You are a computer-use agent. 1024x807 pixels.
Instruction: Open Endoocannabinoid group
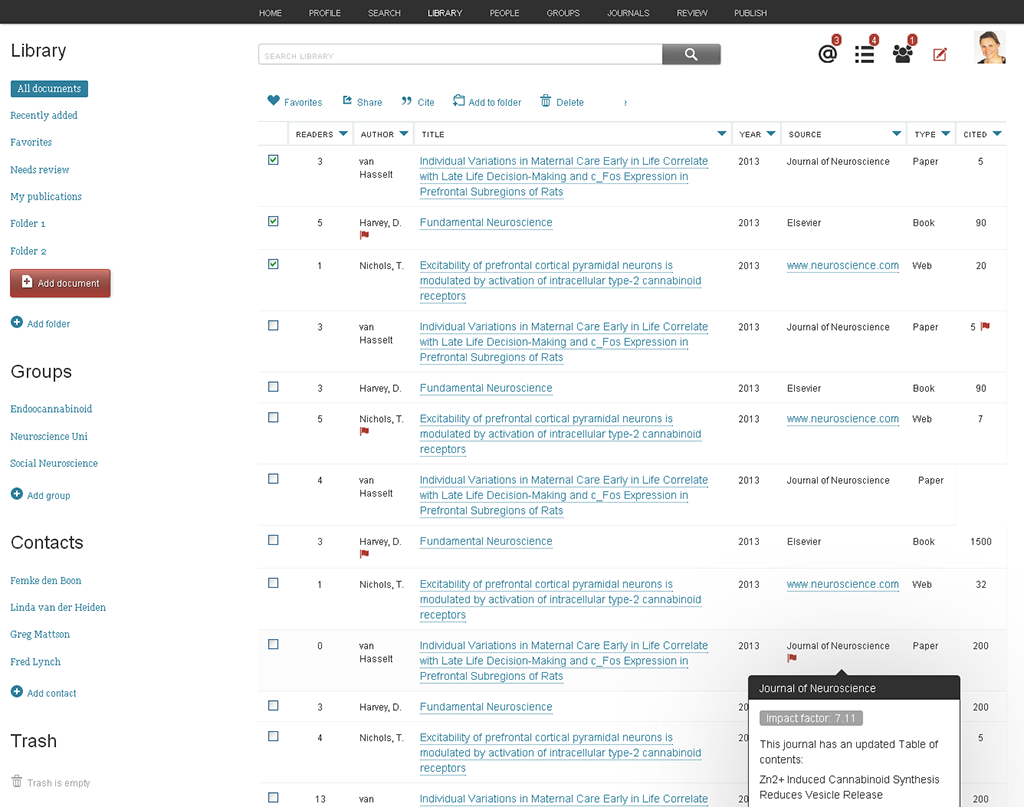click(x=51, y=409)
